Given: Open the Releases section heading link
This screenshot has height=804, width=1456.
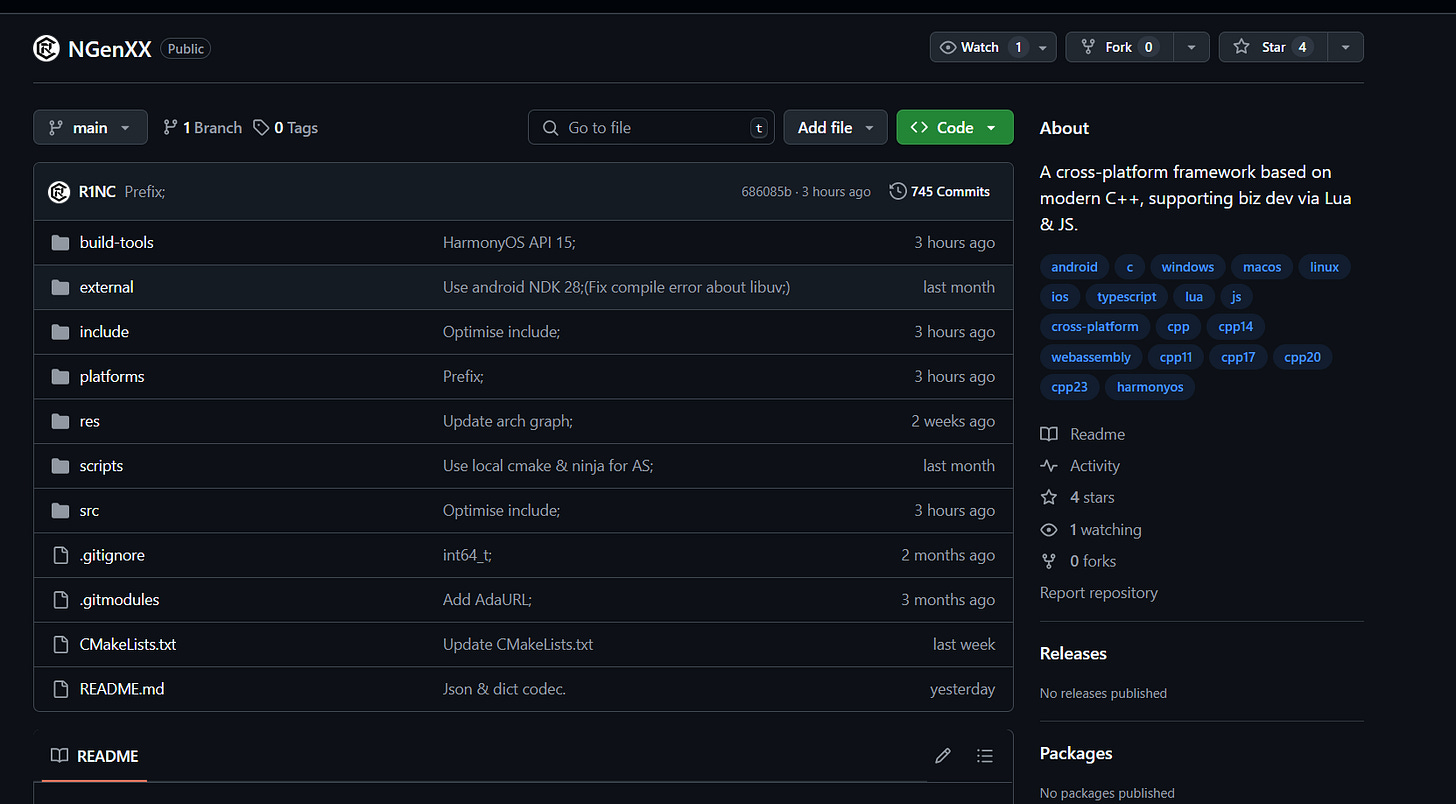Looking at the screenshot, I should [x=1073, y=653].
